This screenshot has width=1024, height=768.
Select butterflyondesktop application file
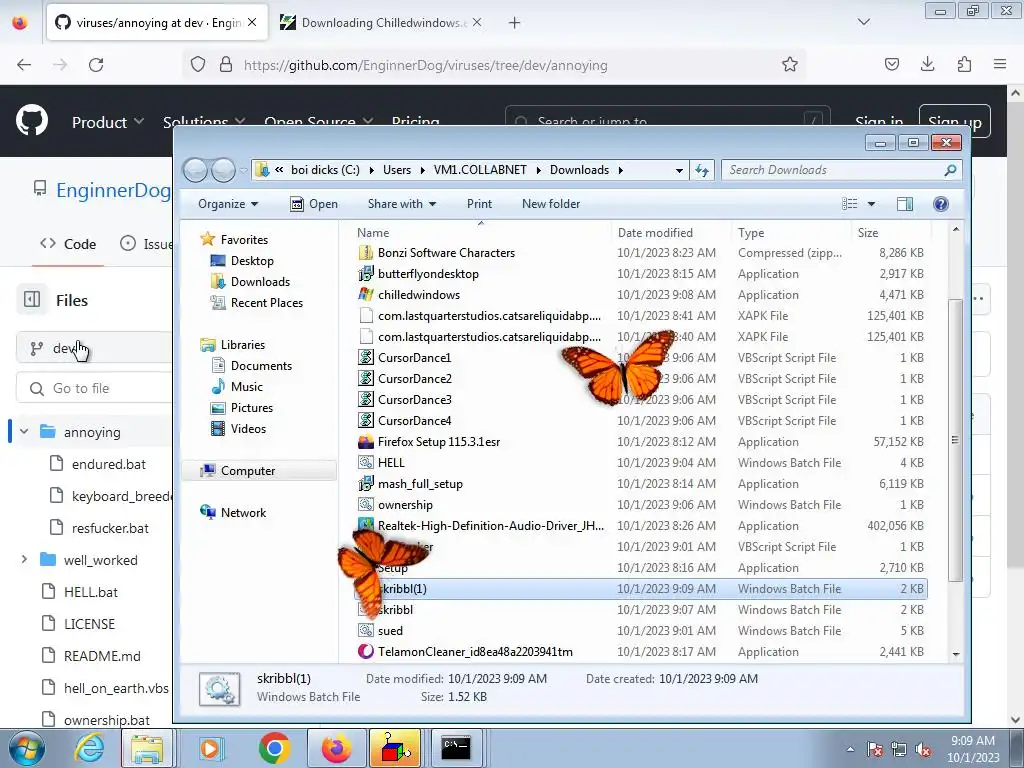click(x=428, y=274)
